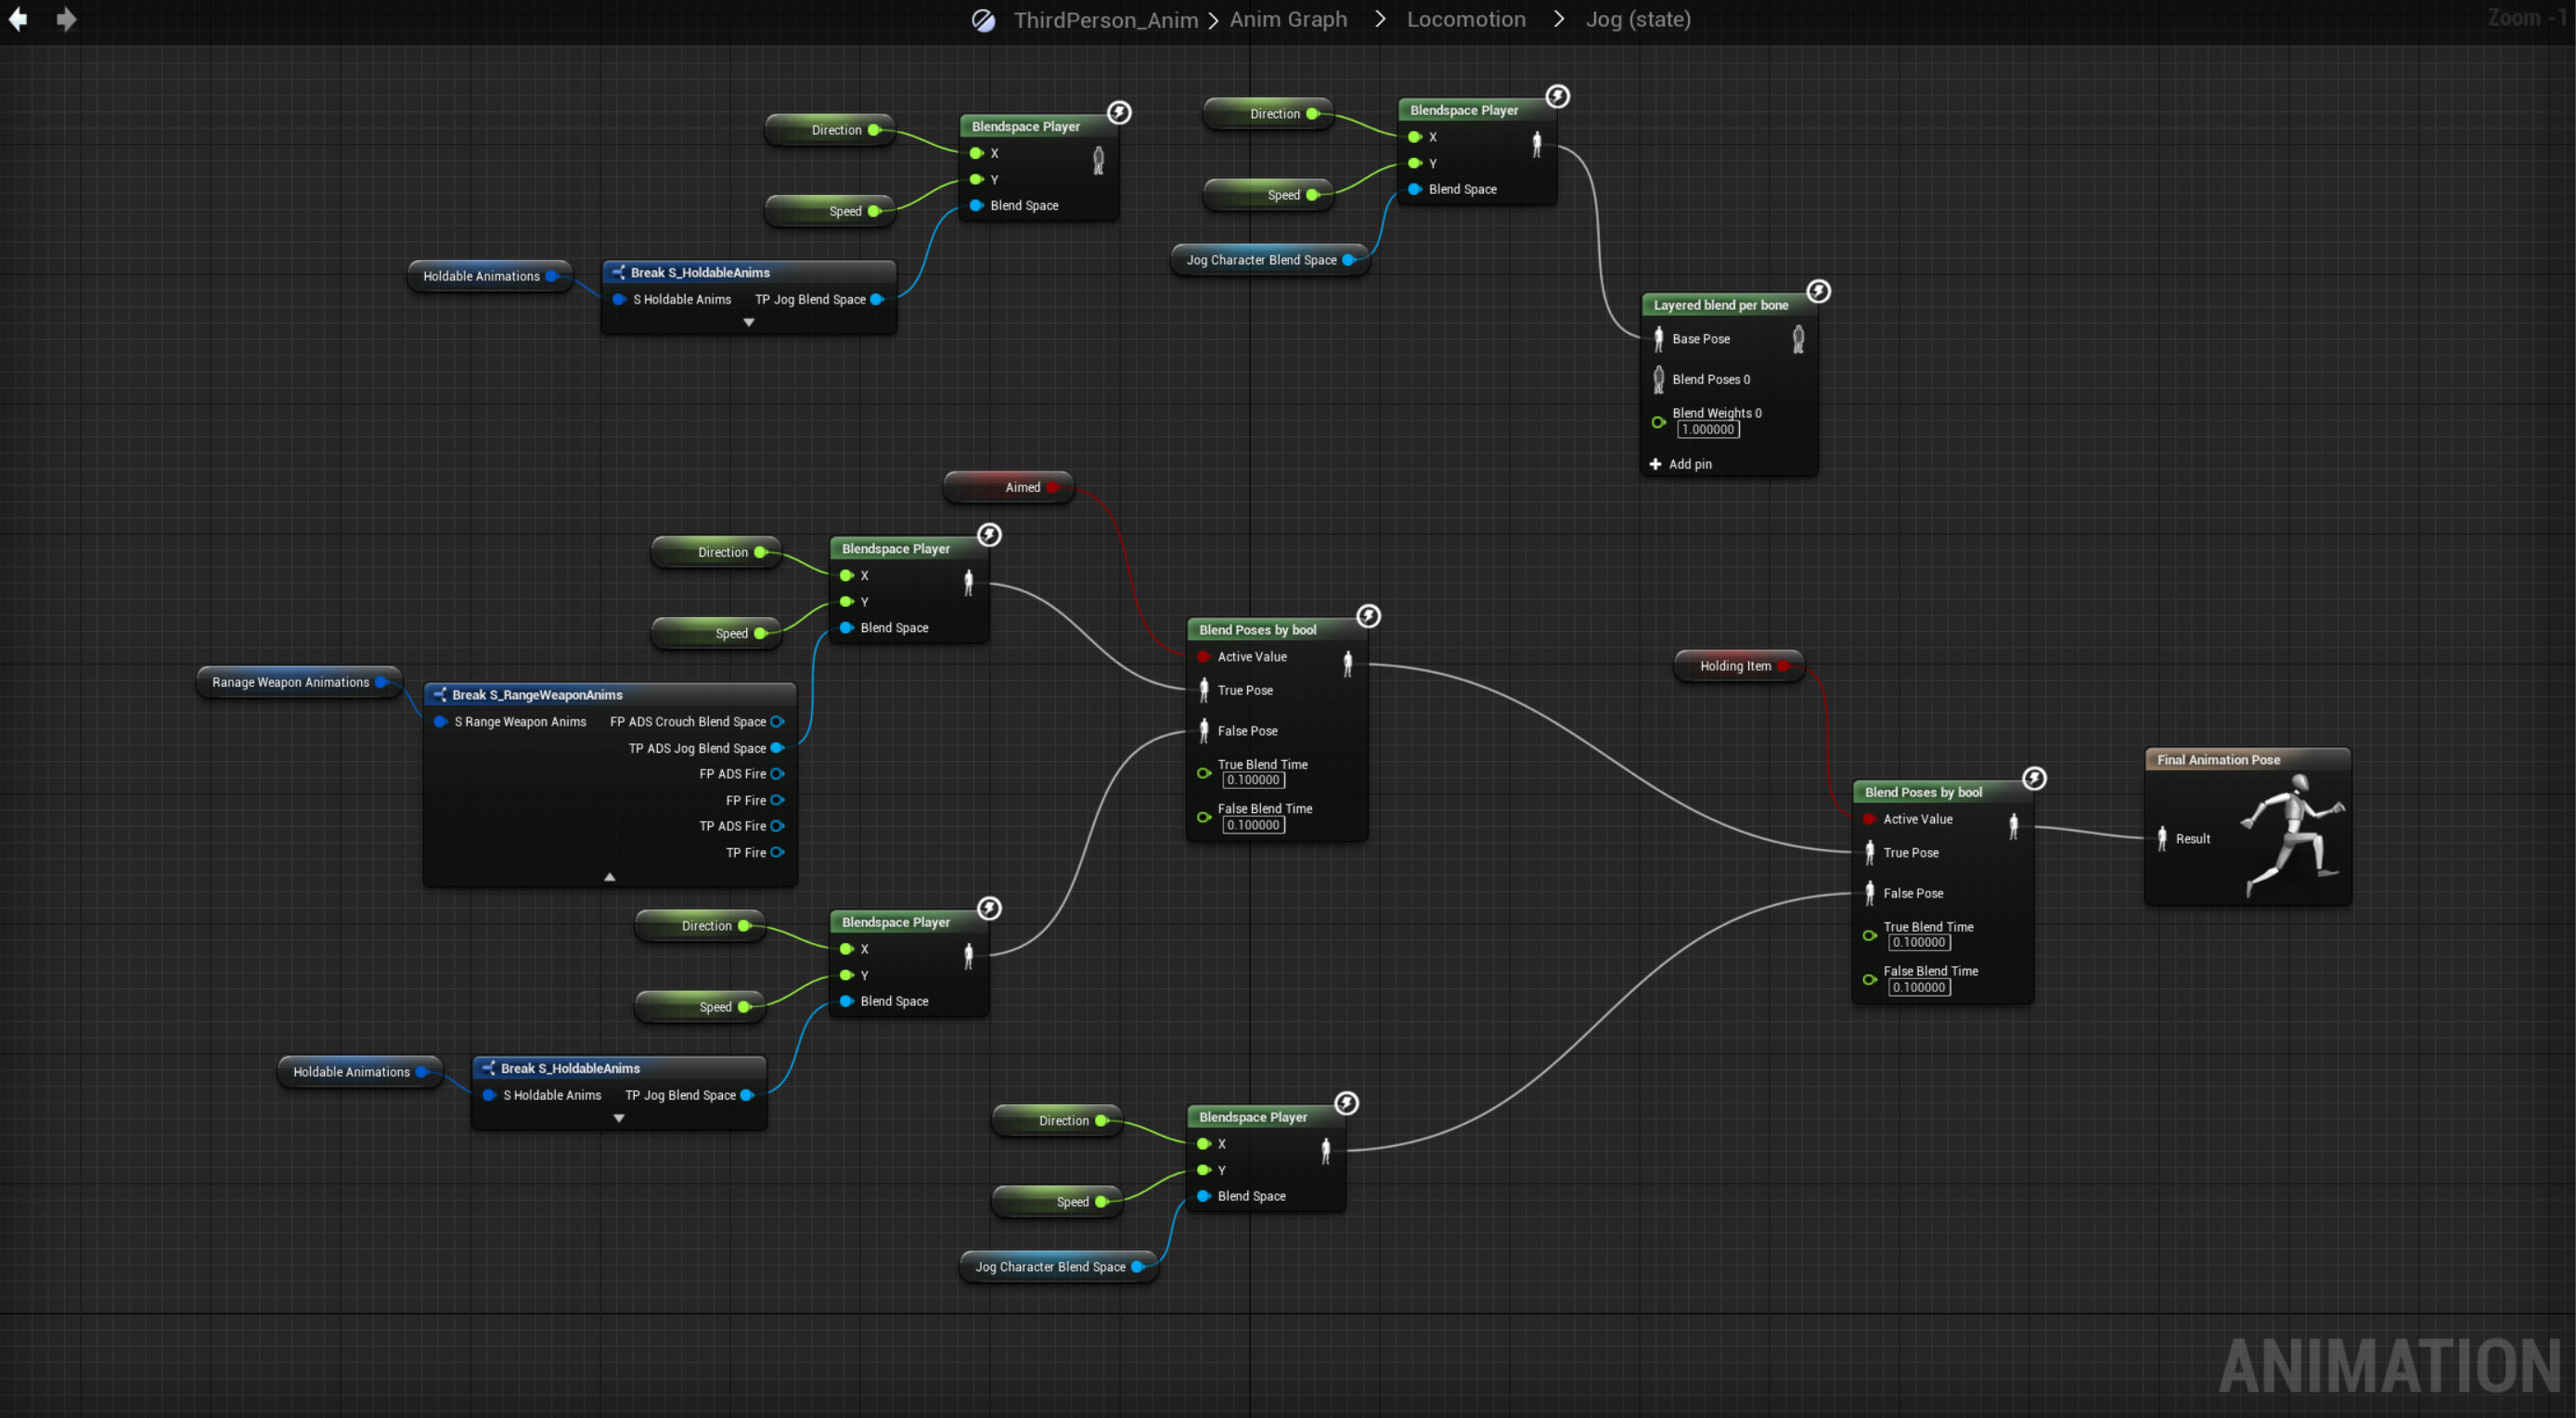Click the Result pose pin icon
Screen dimensions: 2576x1418
coord(2162,838)
